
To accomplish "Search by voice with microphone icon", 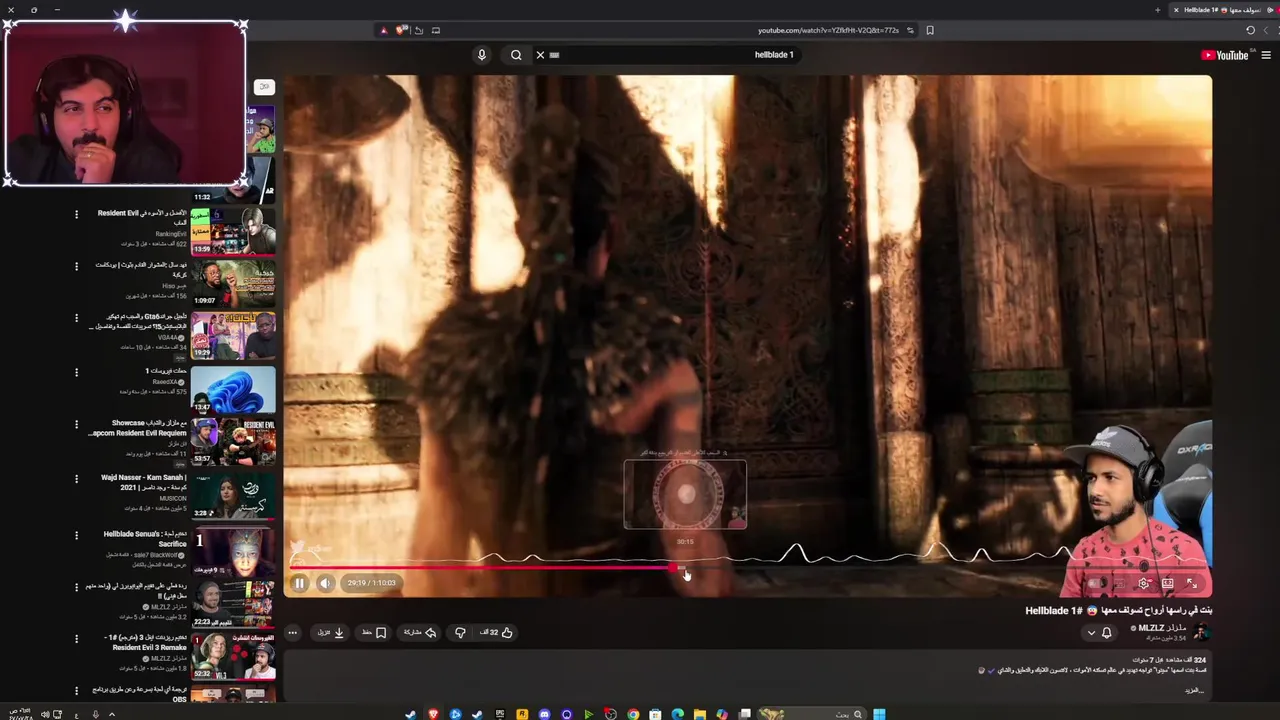I will pyautogui.click(x=481, y=55).
